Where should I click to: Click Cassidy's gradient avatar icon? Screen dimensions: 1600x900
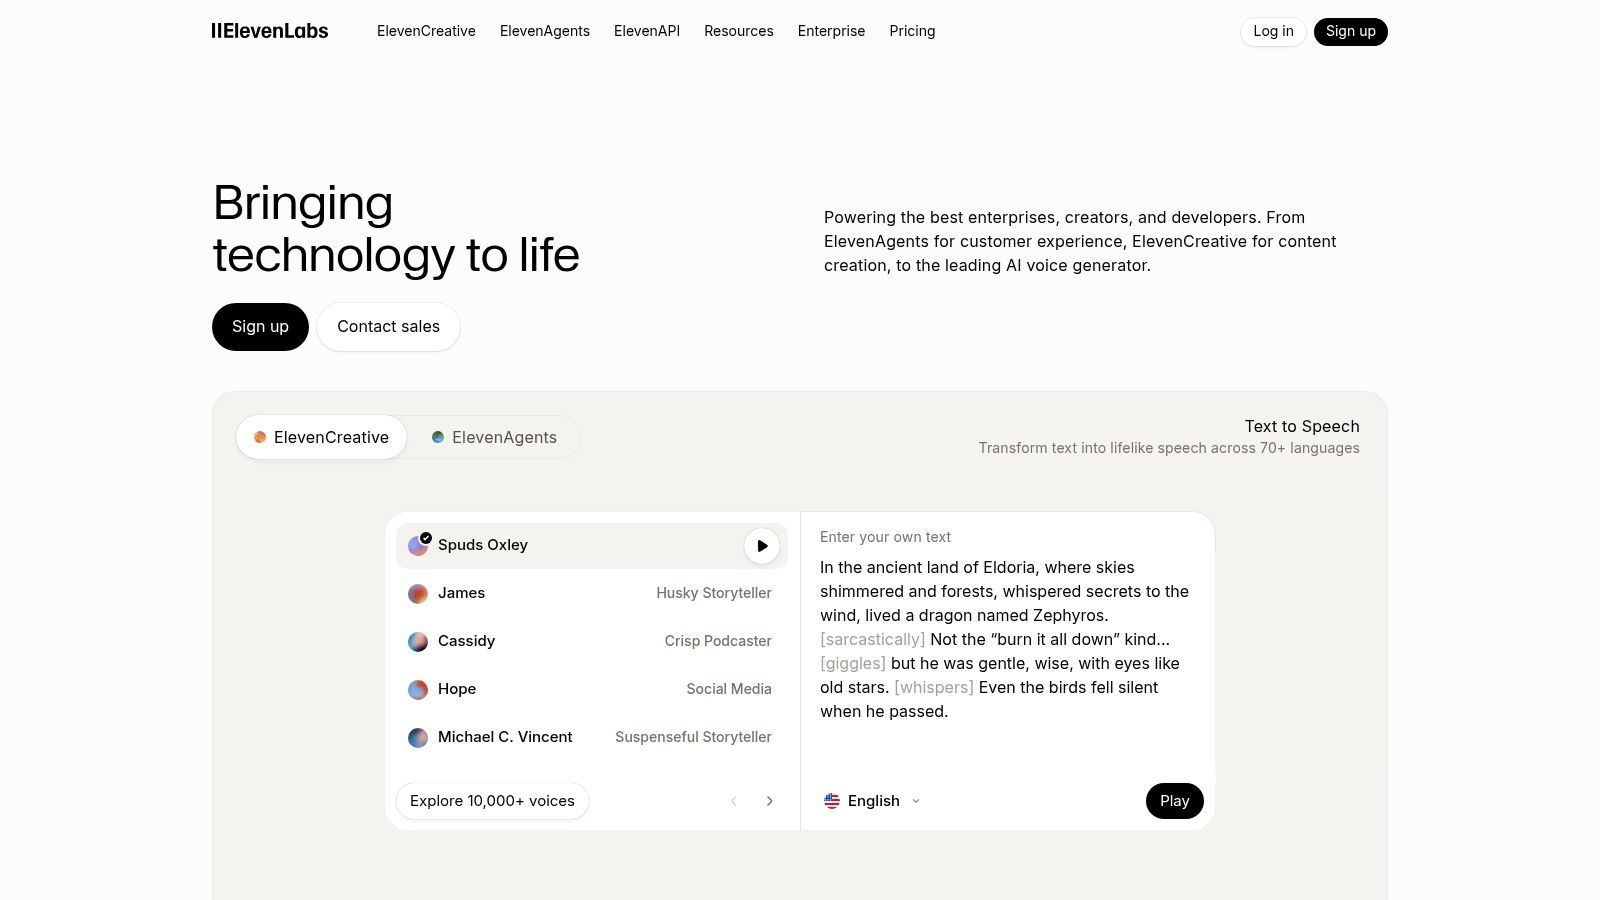417,641
